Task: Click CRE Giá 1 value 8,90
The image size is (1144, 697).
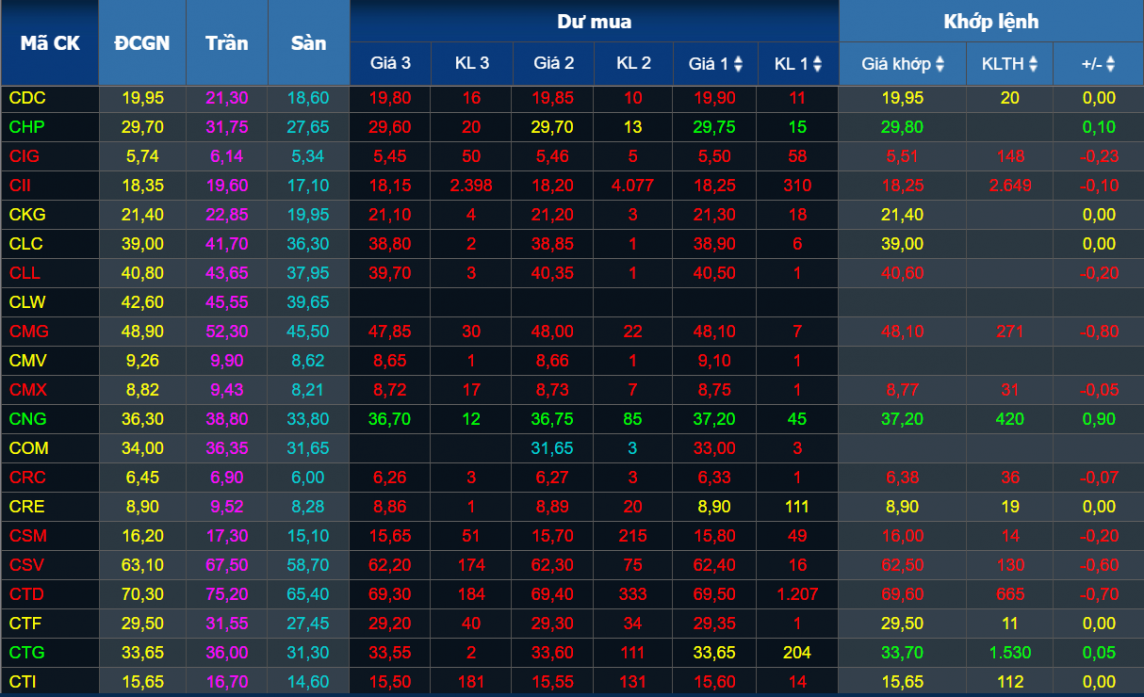Action: tap(714, 507)
